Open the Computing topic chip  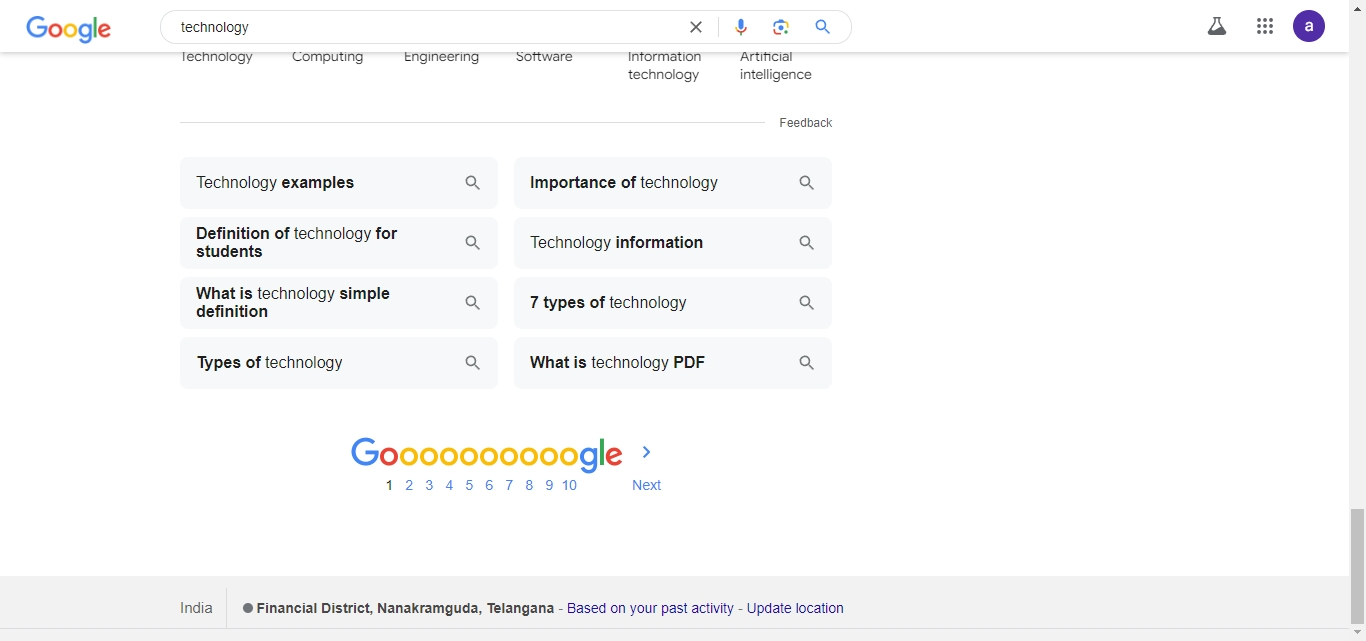[x=327, y=57]
